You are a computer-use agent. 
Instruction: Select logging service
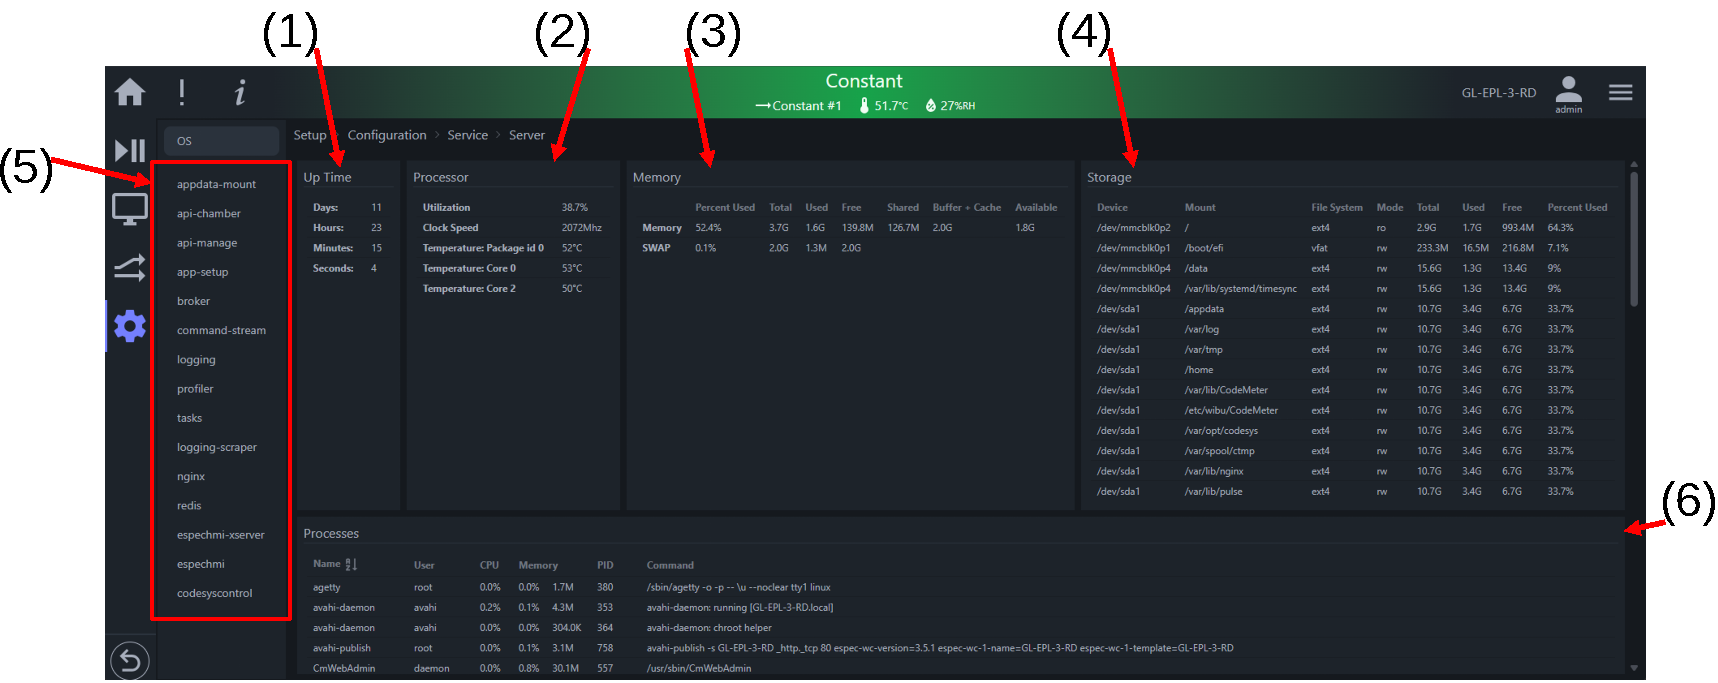coord(196,359)
